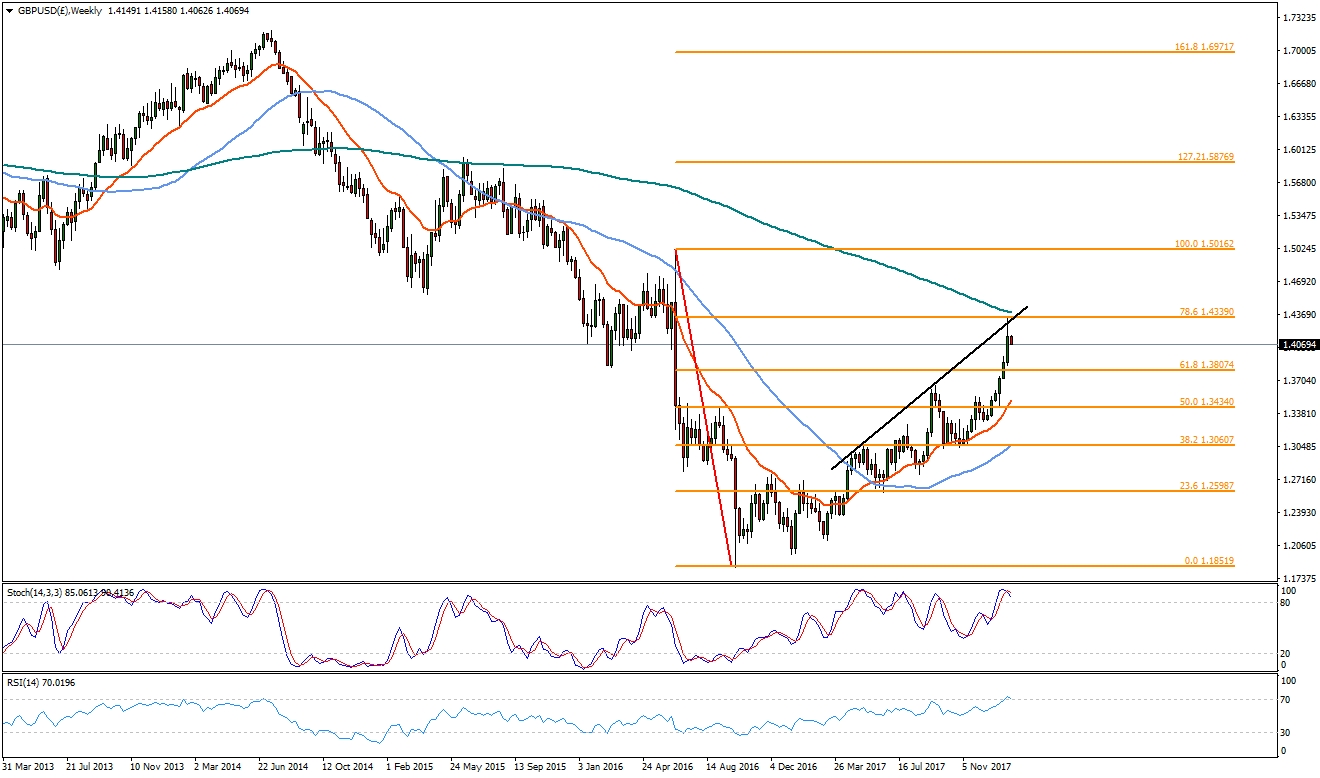Click the 61.8 Fibonacci label 1.38074
The width and height of the screenshot is (1320, 778).
pyautogui.click(x=1207, y=366)
